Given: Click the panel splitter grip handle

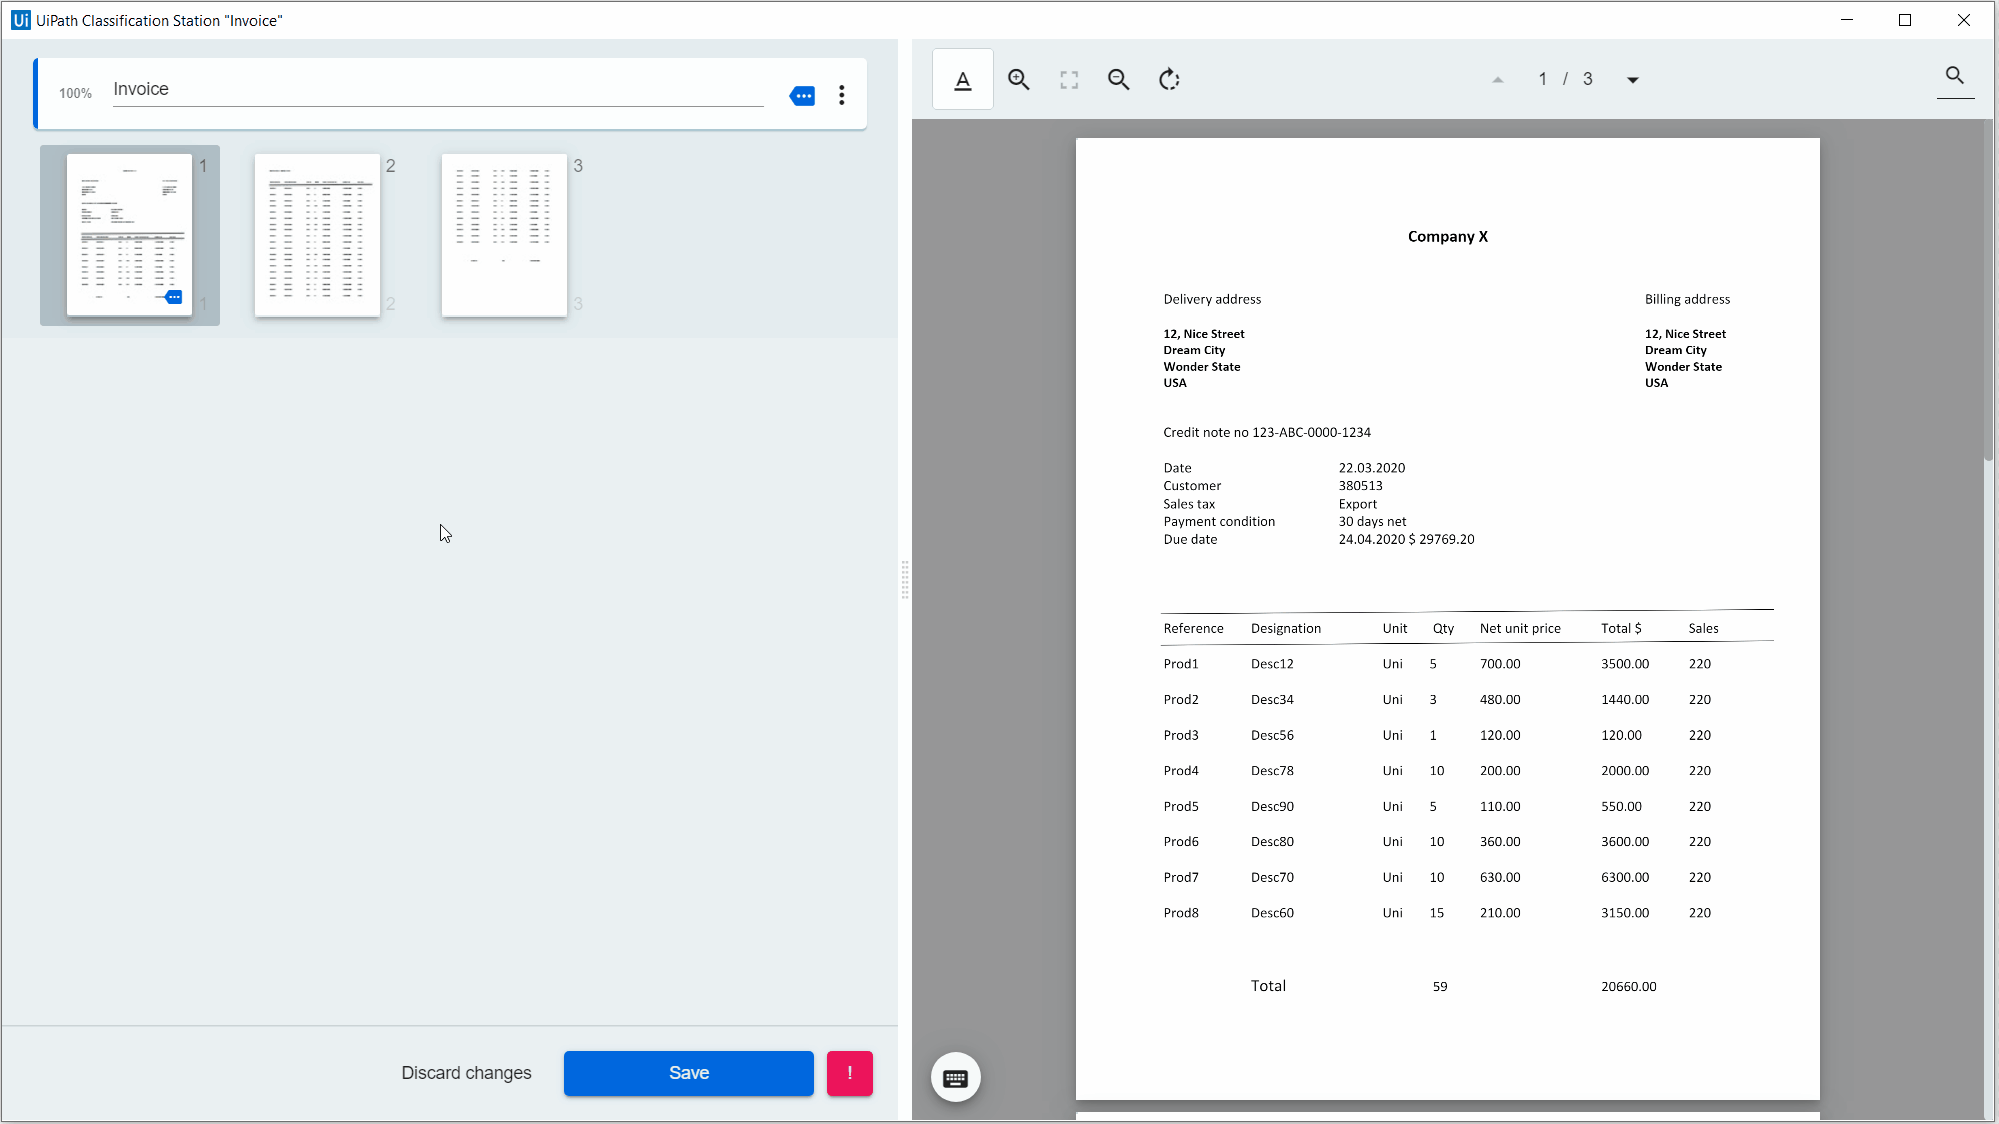Looking at the screenshot, I should tap(905, 580).
